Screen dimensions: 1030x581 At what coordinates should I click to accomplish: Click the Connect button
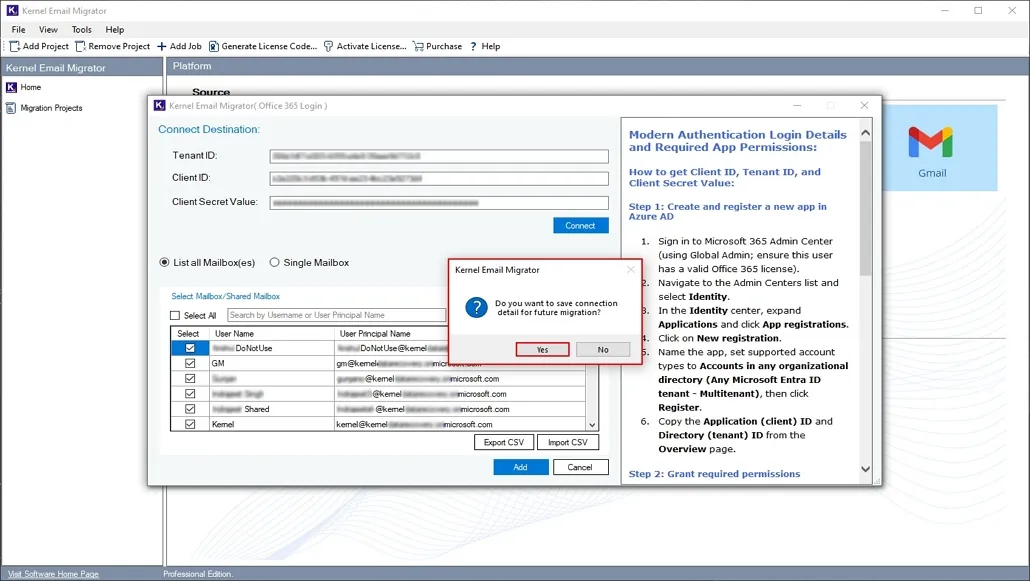coord(581,225)
